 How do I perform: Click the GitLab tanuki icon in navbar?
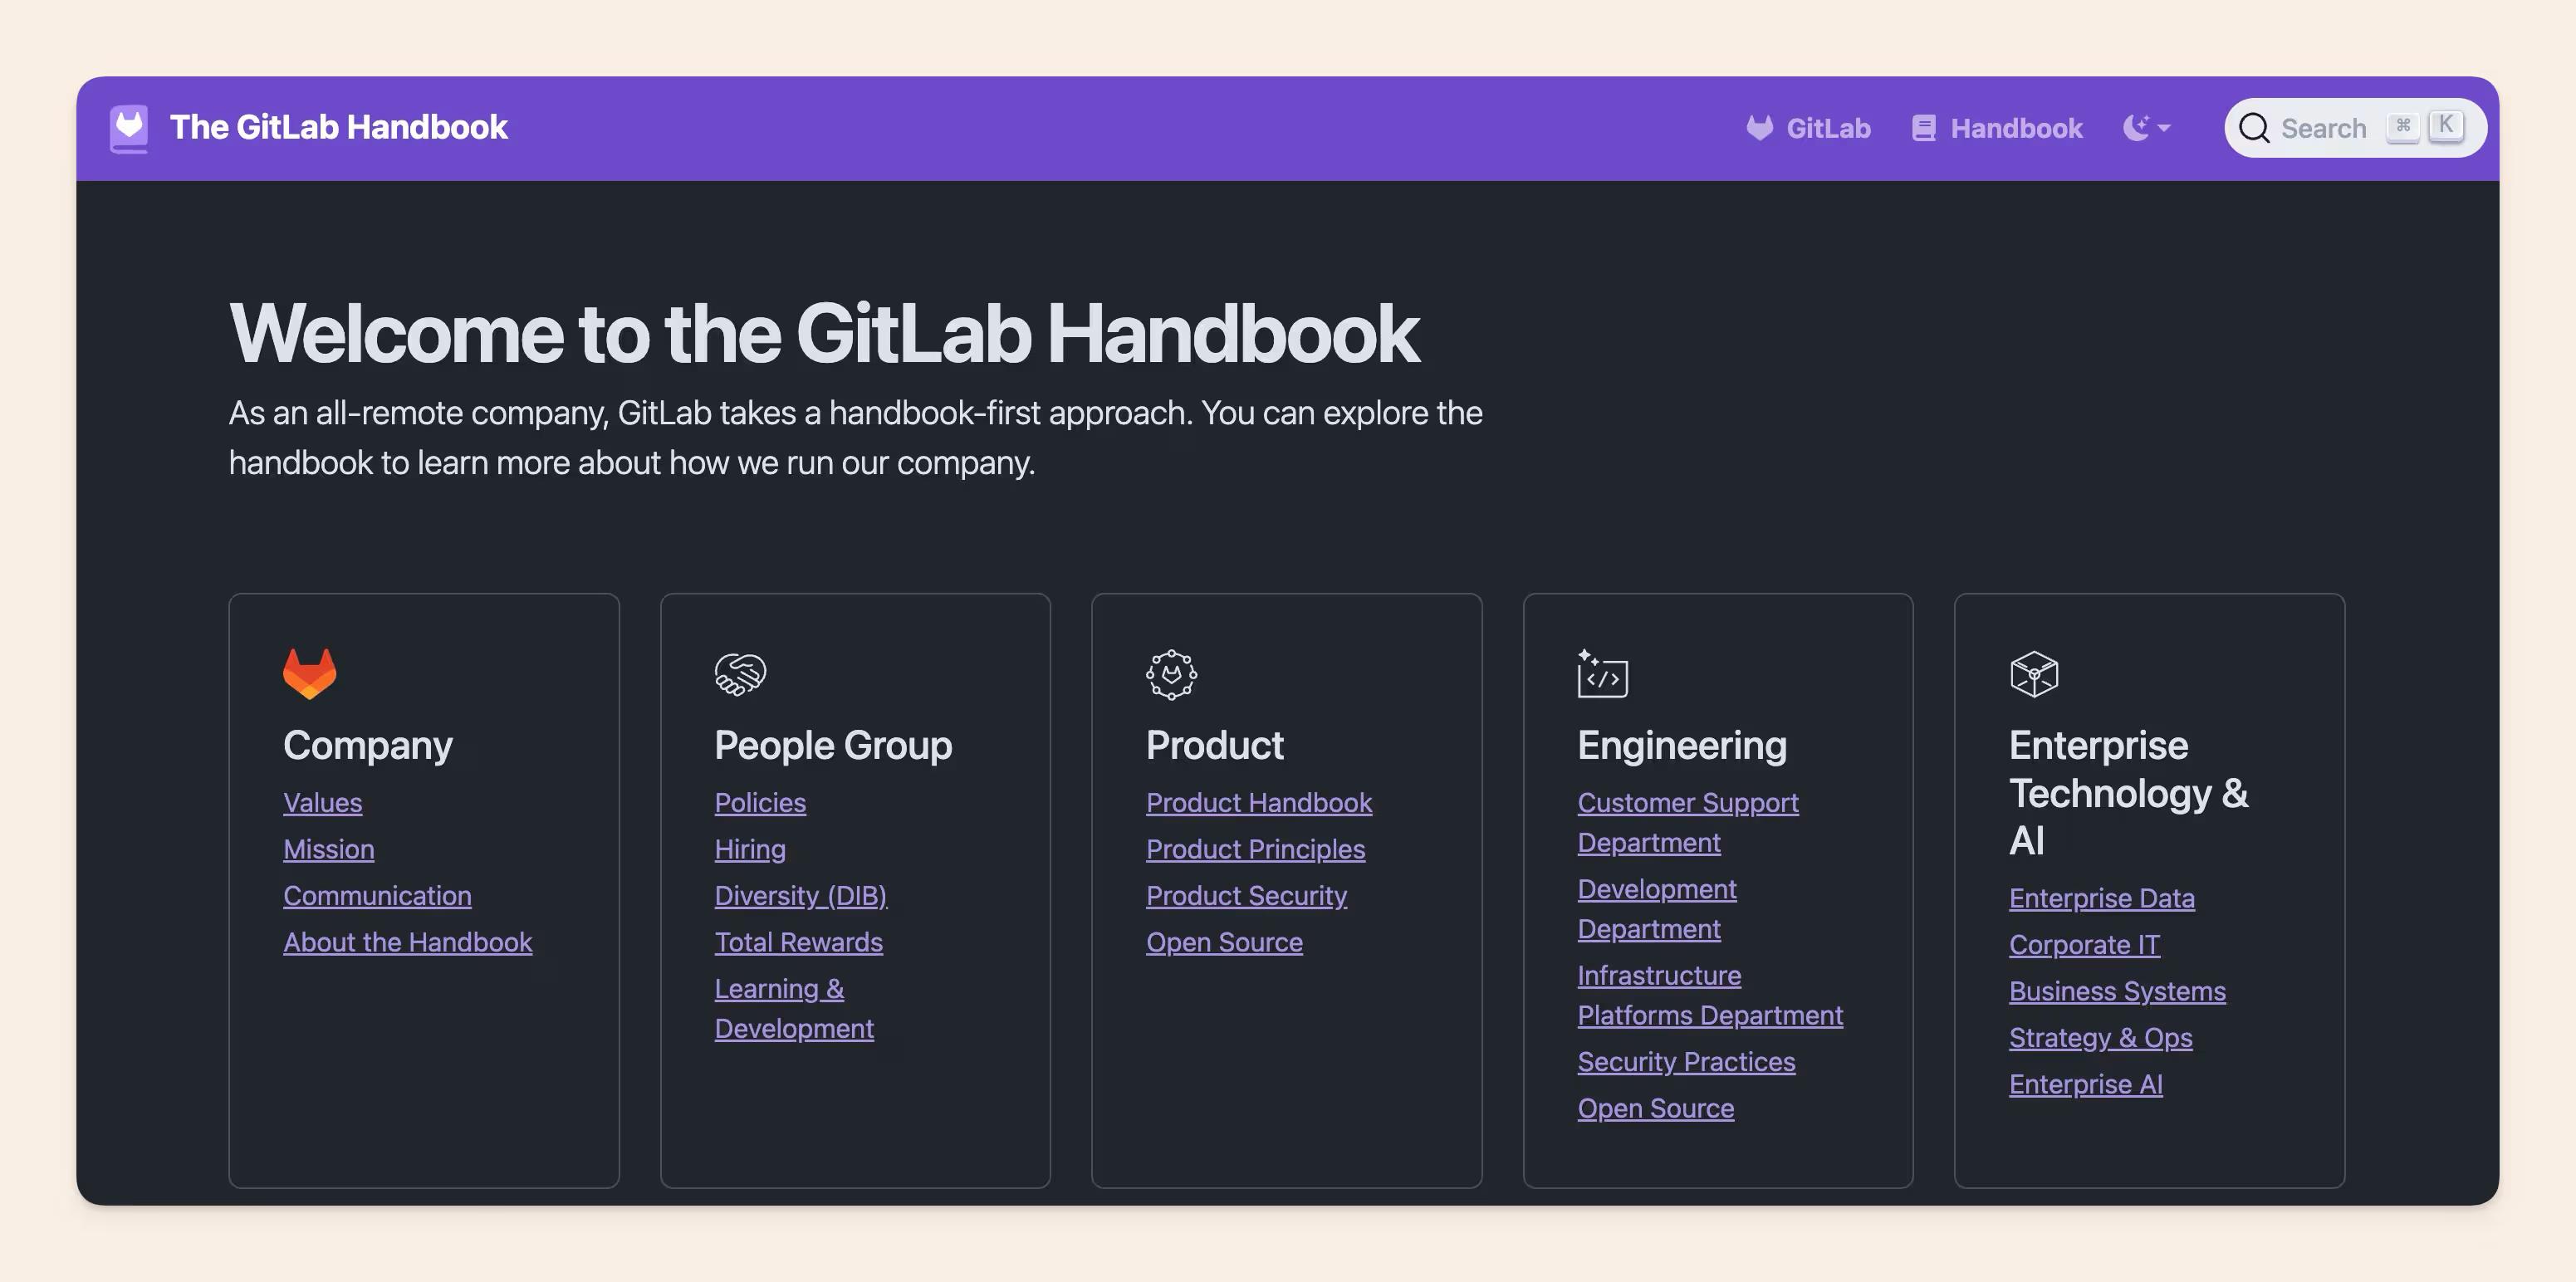pyautogui.click(x=1759, y=128)
